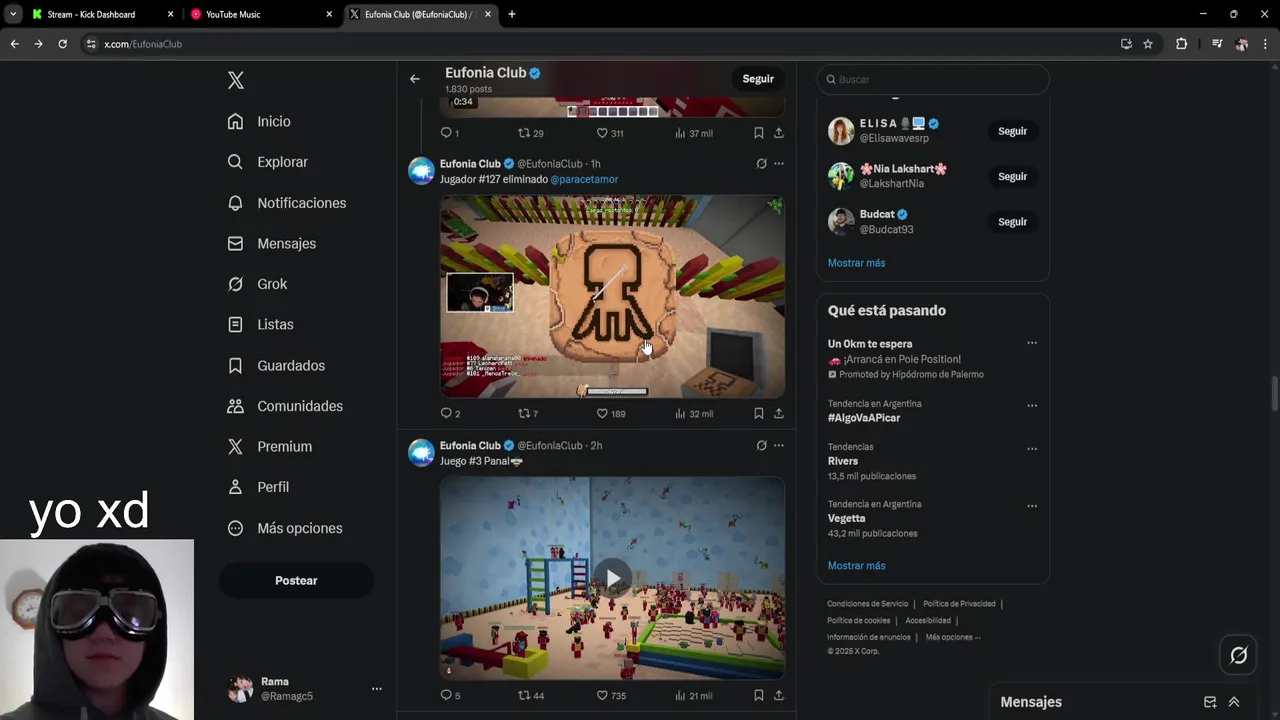Open Mensajes in the sidebar
Image resolution: width=1280 pixels, height=720 pixels.
271,243
